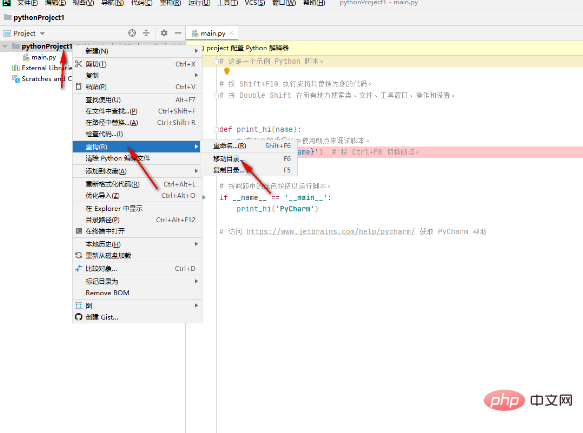Select Rename Shift+F6 in refactor submenu
This screenshot has height=433, width=583.
pos(249,146)
